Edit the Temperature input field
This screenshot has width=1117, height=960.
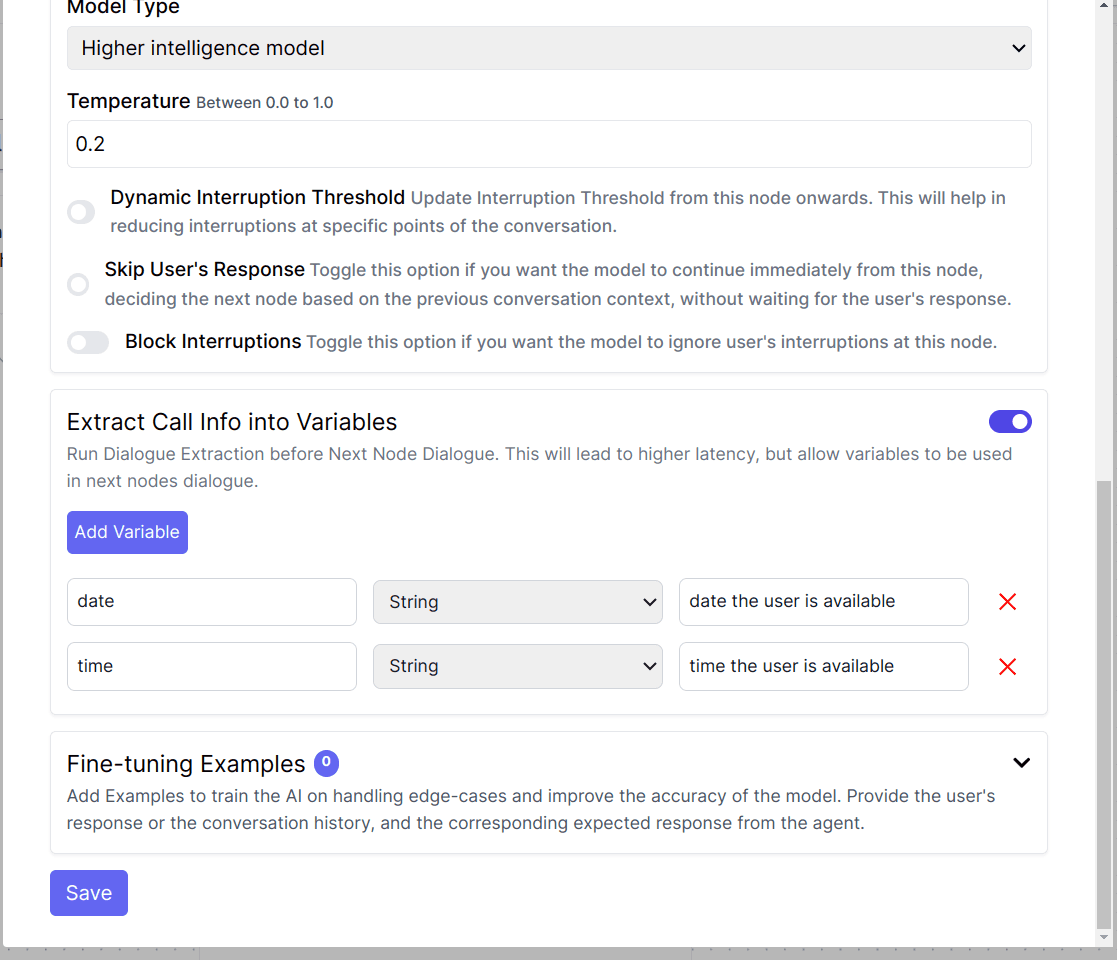point(549,144)
